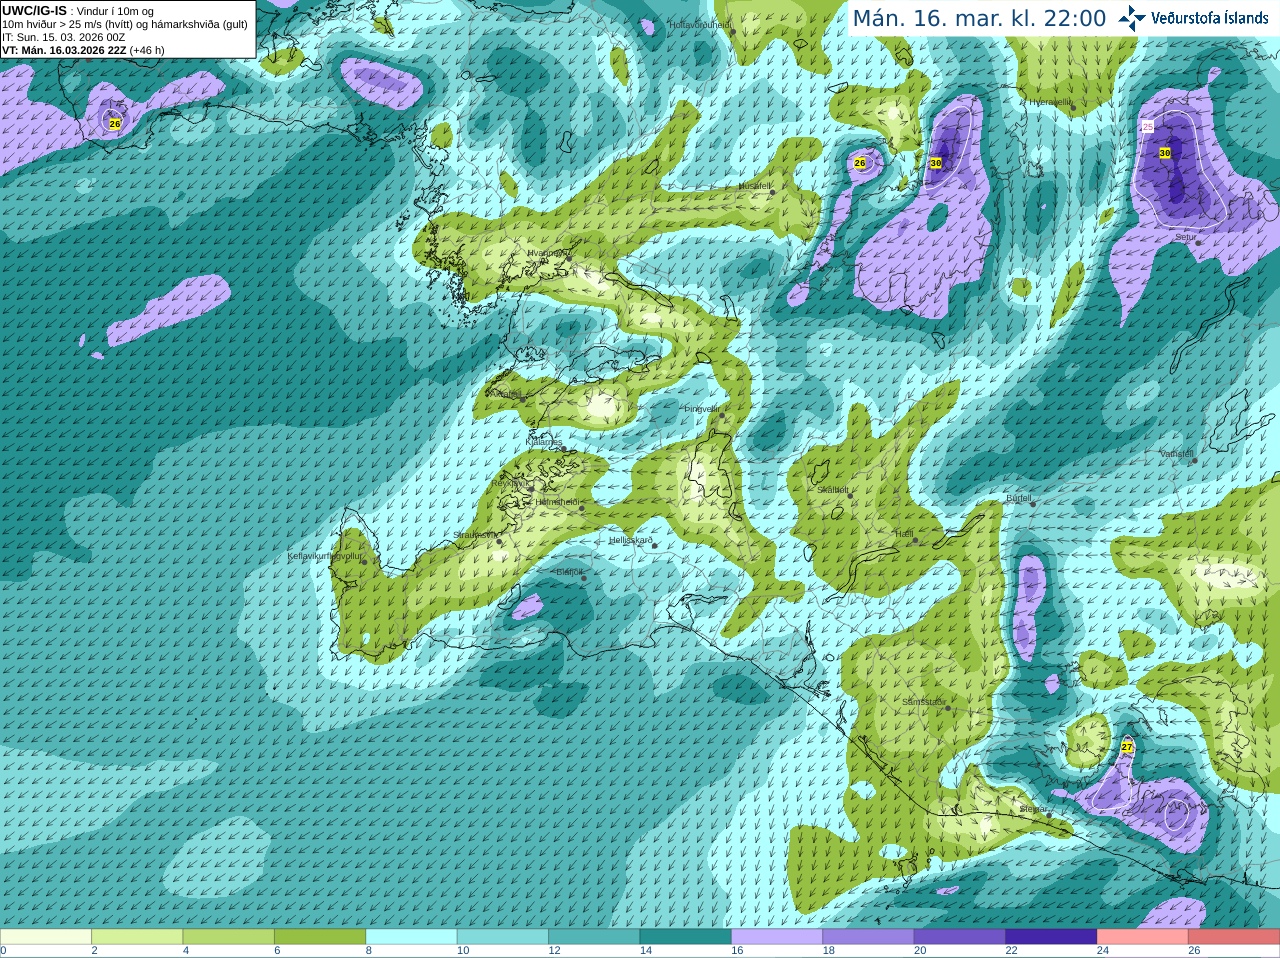Click the legend scale value 16

click(737, 951)
